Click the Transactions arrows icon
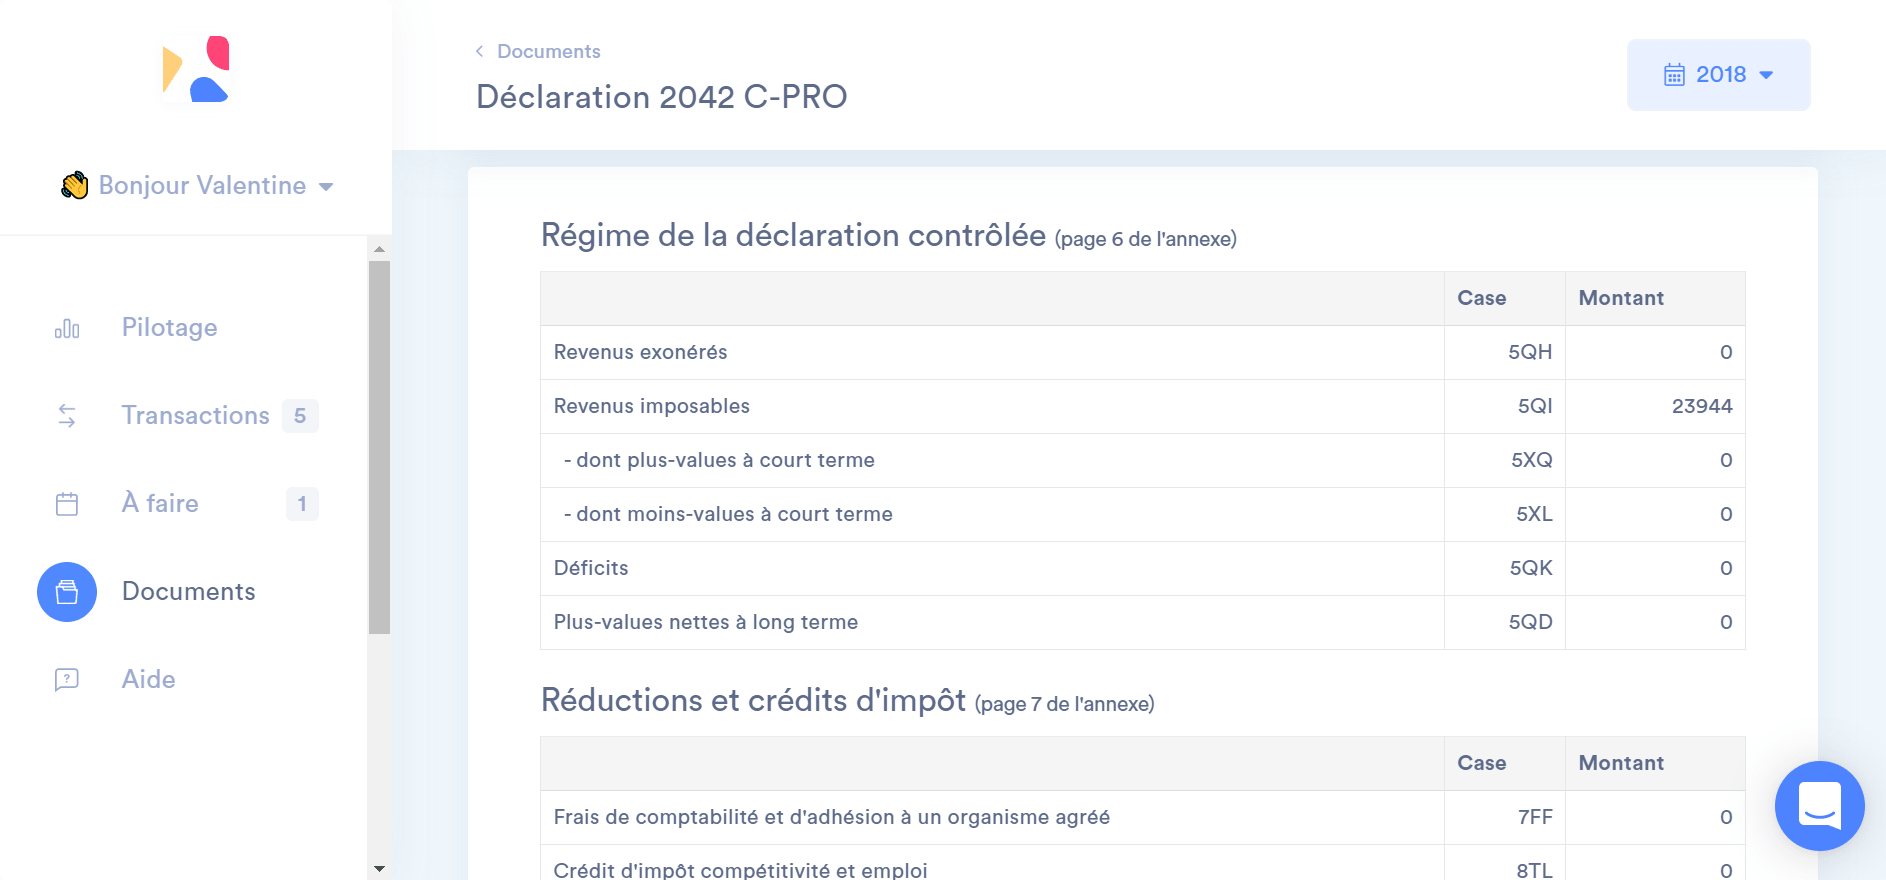 [x=67, y=416]
